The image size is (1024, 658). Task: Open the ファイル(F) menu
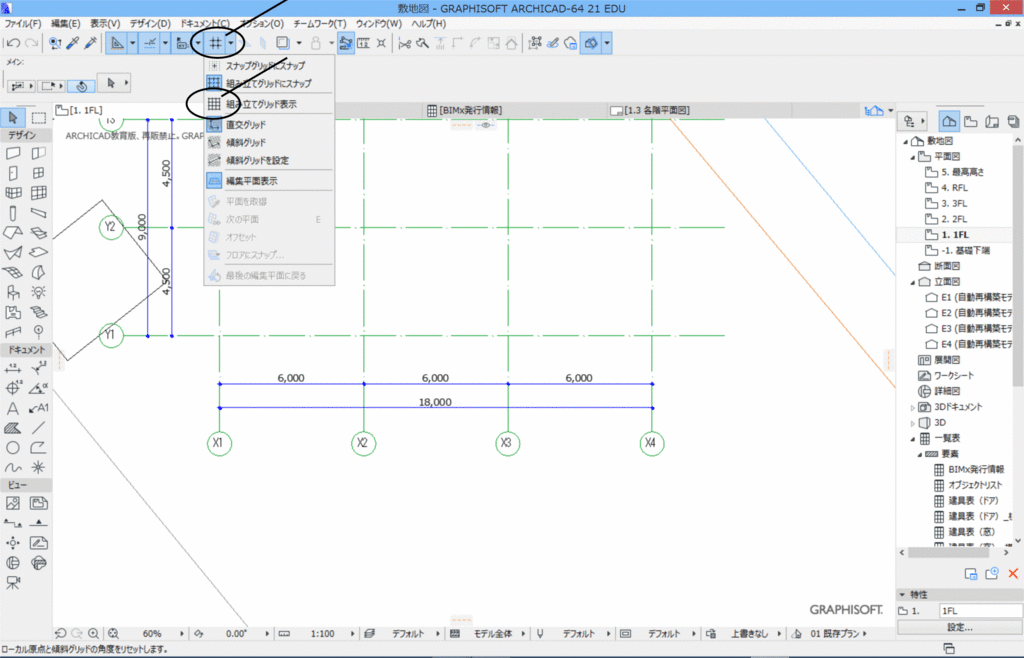point(23,24)
